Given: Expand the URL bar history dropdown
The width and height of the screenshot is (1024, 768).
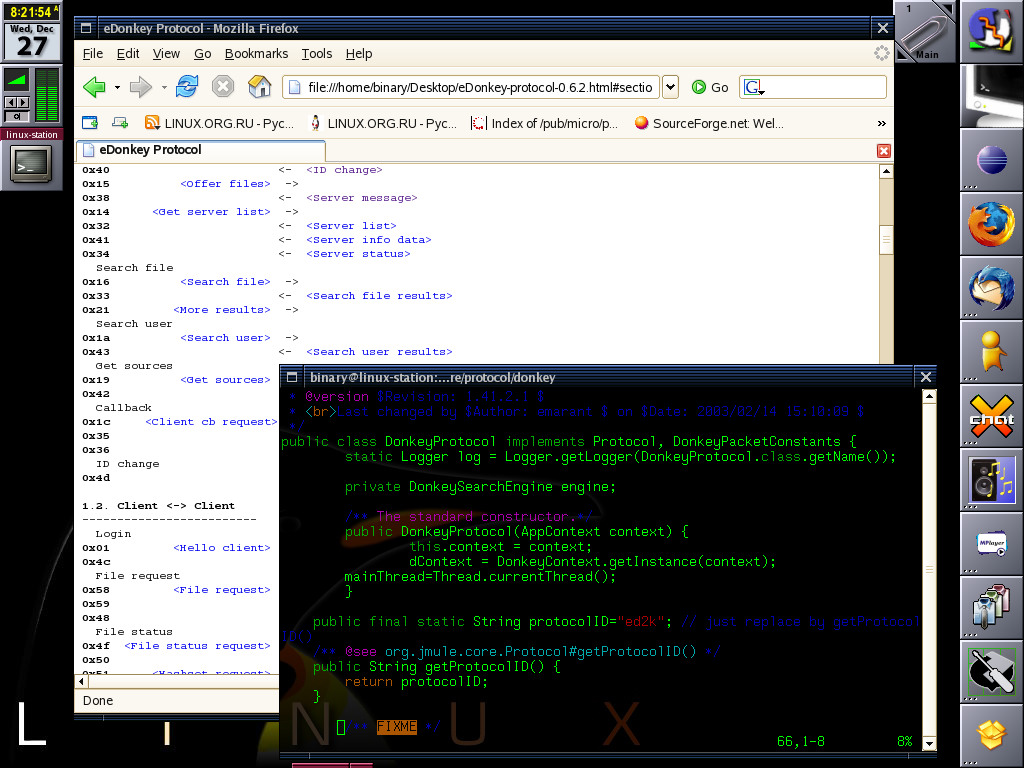Looking at the screenshot, I should tap(671, 87).
